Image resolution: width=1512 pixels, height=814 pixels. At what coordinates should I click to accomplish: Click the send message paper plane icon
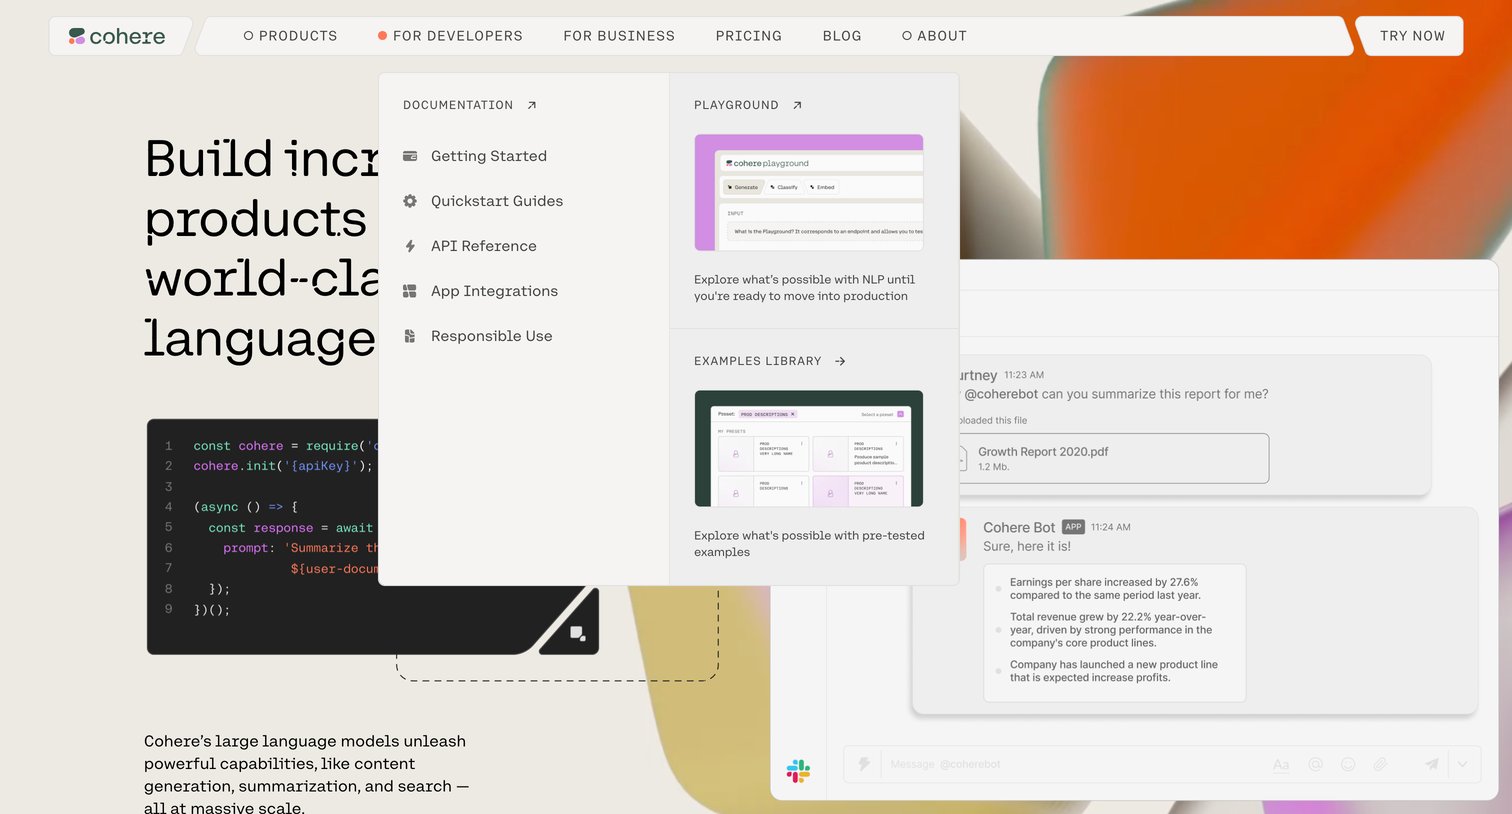[1432, 764]
